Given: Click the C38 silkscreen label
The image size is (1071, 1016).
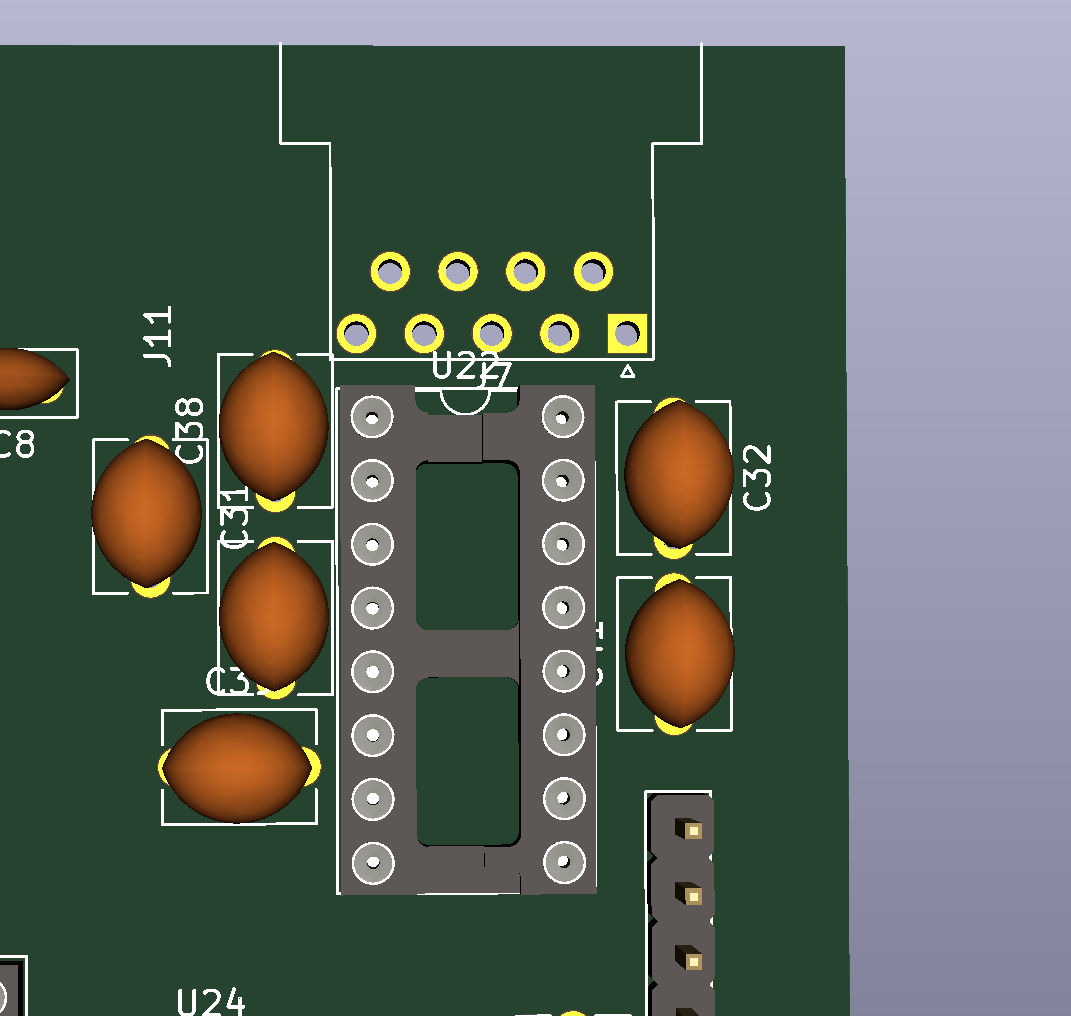Looking at the screenshot, I should click(x=189, y=430).
